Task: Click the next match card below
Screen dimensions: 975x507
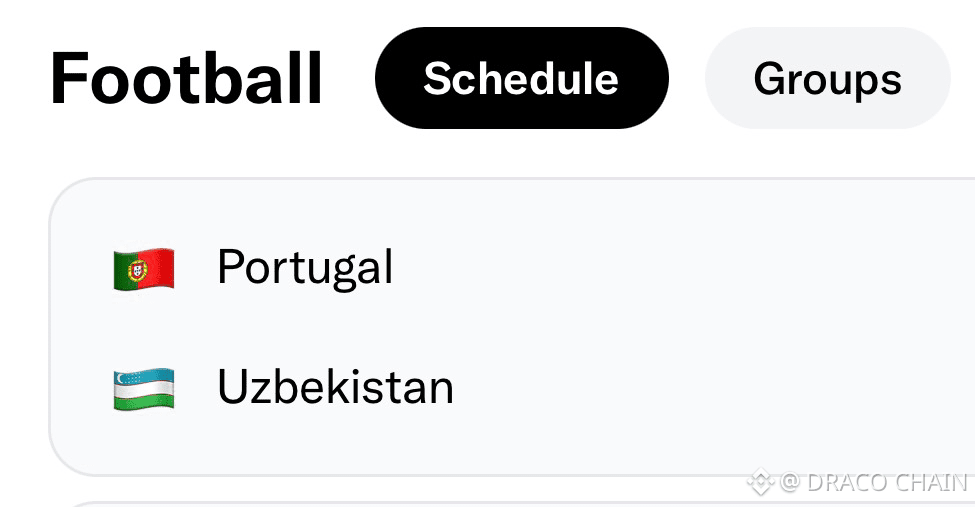Action: click(512, 504)
